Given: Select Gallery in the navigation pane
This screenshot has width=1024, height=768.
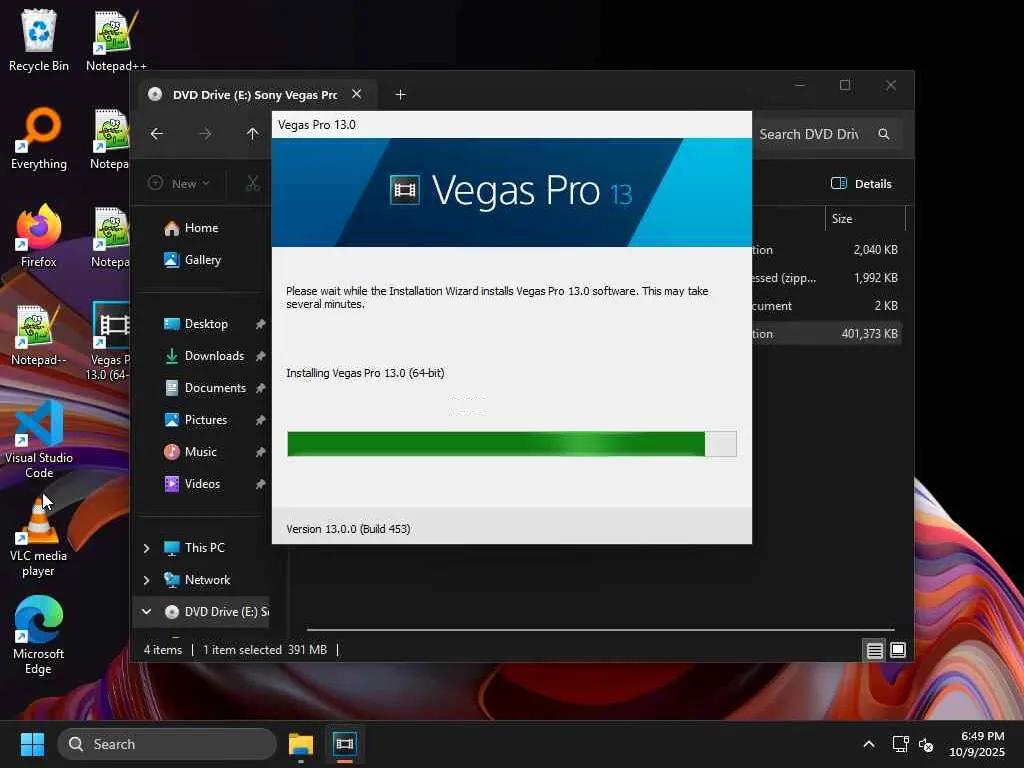Looking at the screenshot, I should pos(202,260).
